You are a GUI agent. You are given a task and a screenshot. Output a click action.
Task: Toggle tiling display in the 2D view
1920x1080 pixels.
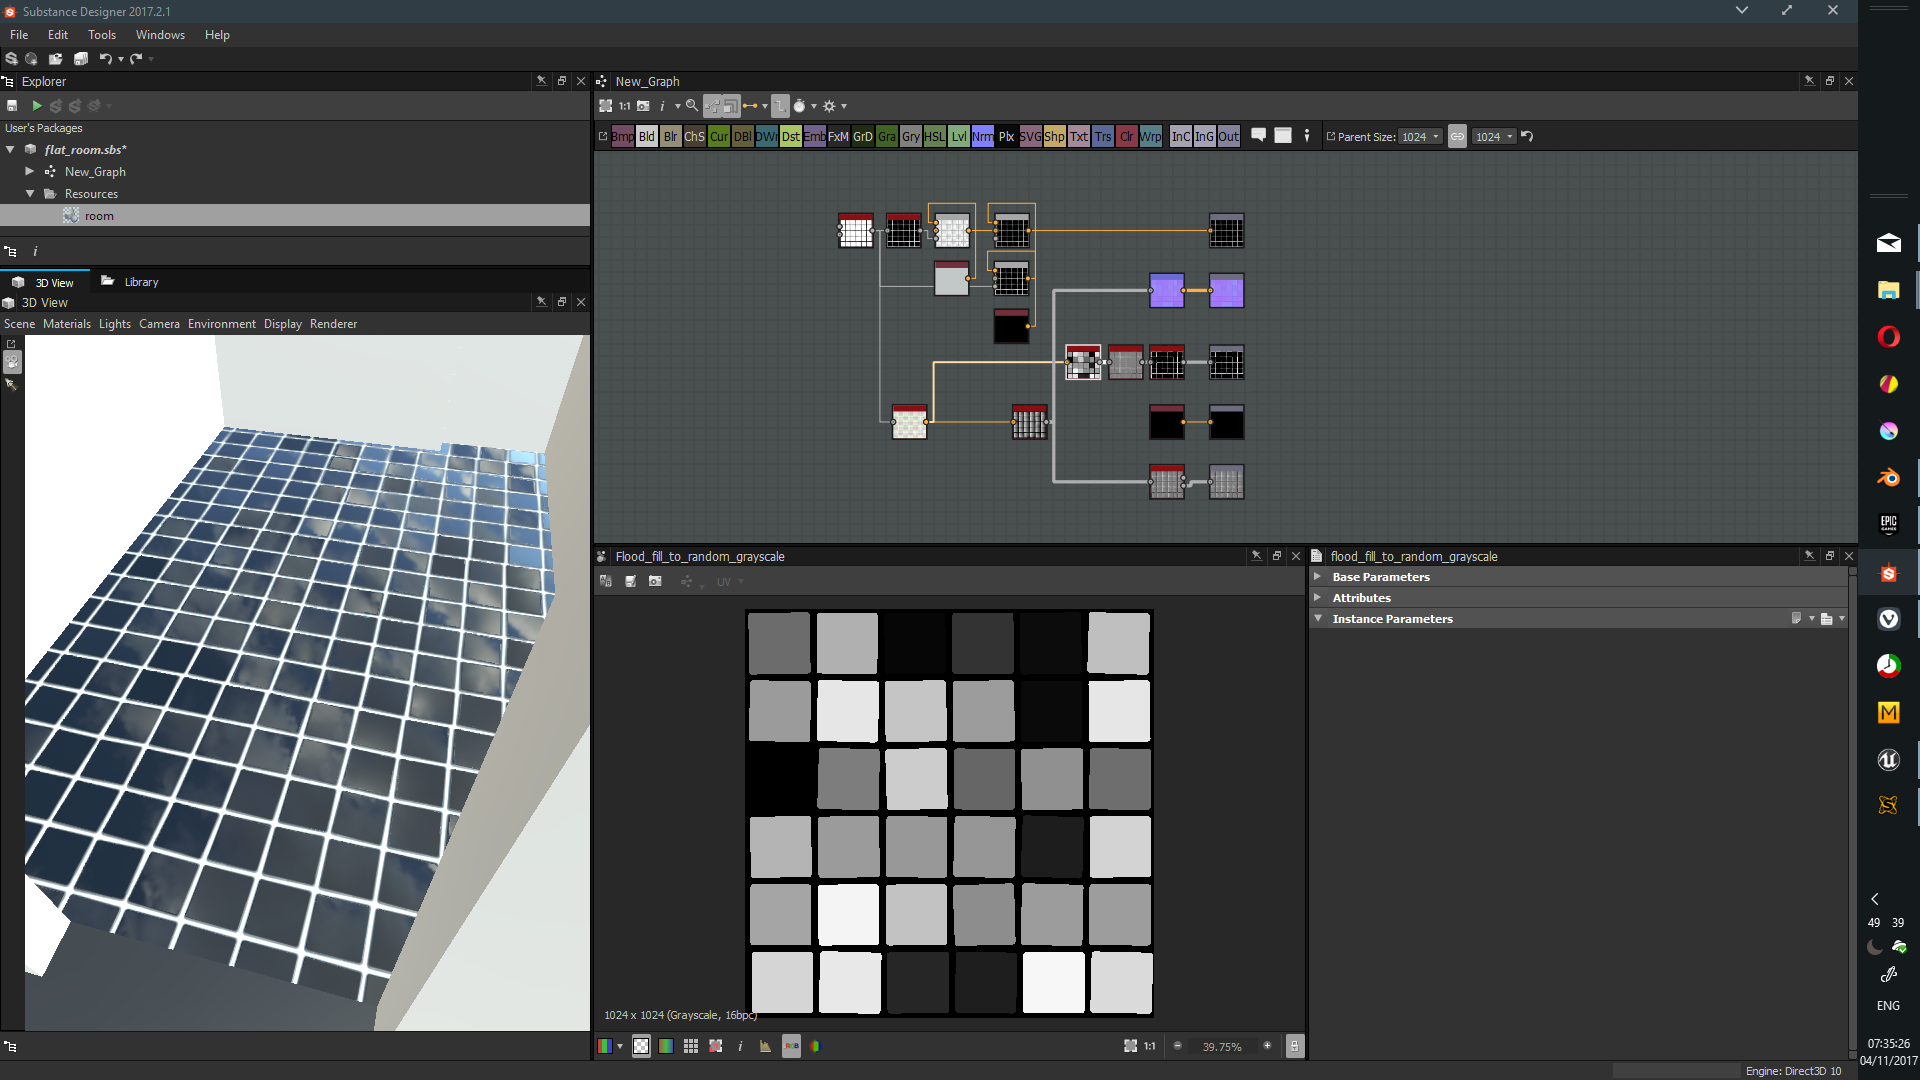click(691, 1046)
